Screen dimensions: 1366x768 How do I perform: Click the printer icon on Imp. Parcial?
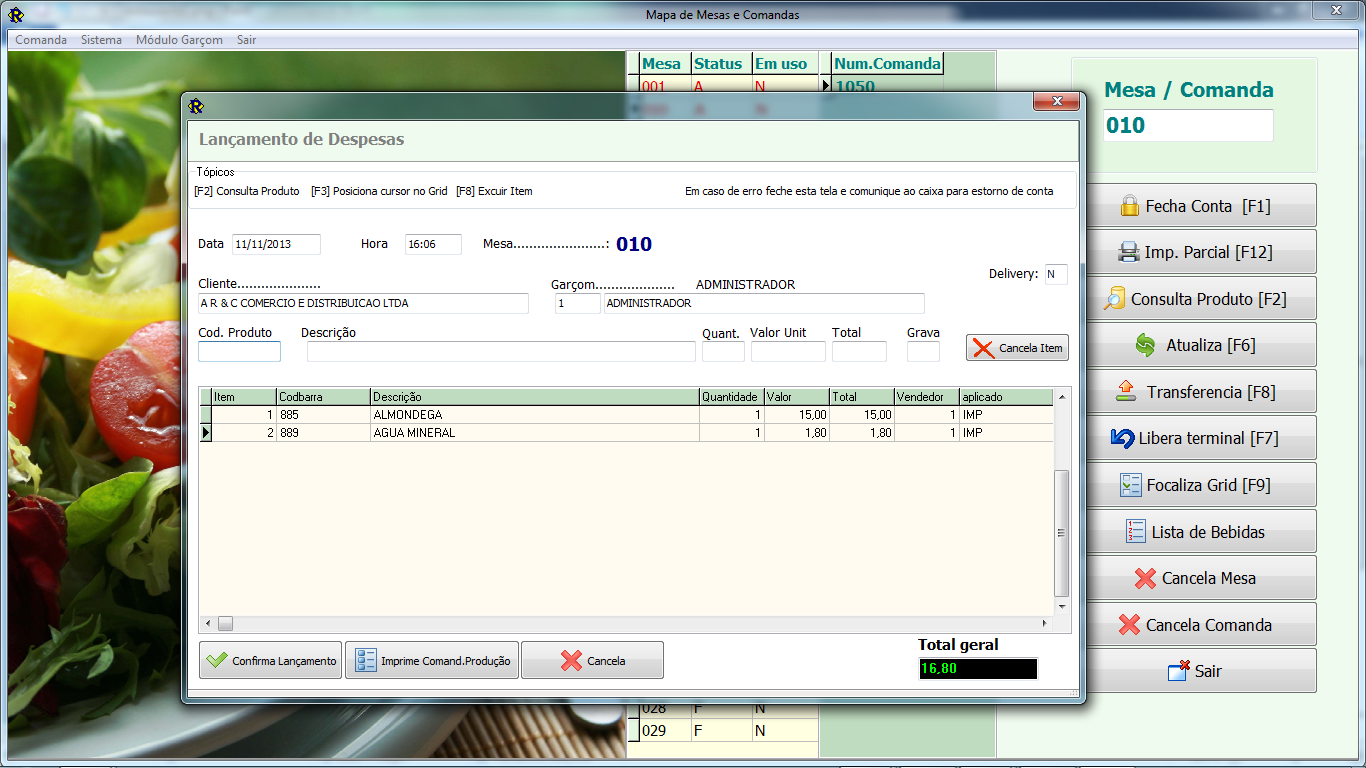(x=1128, y=252)
